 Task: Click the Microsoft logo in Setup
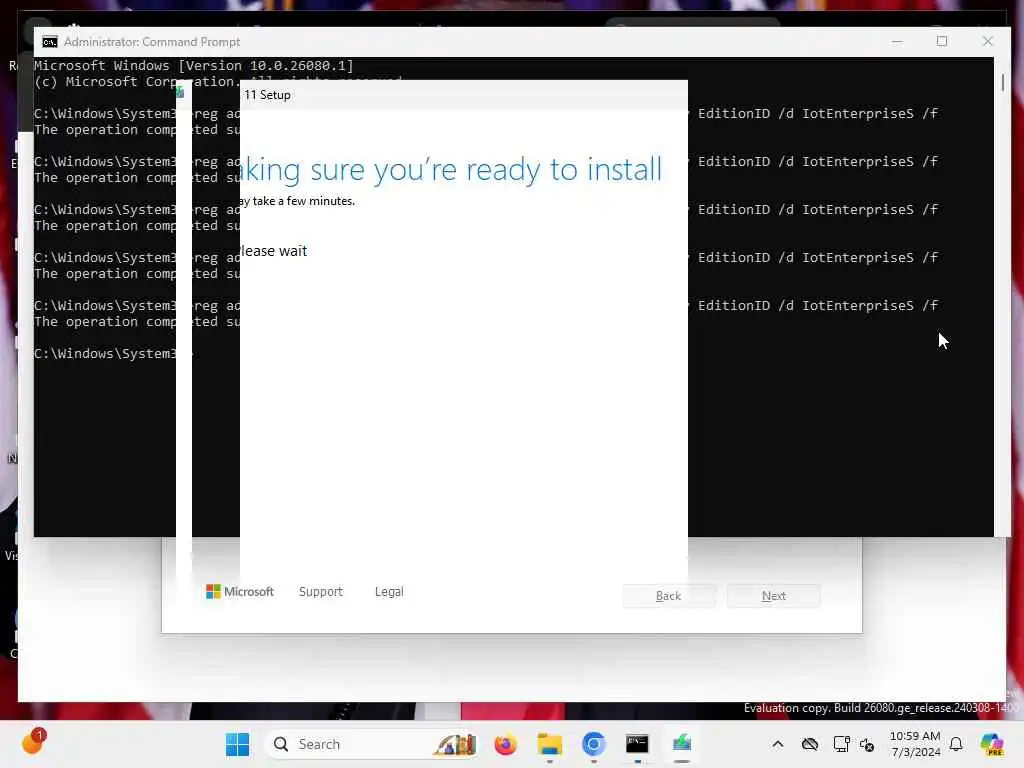tap(240, 592)
